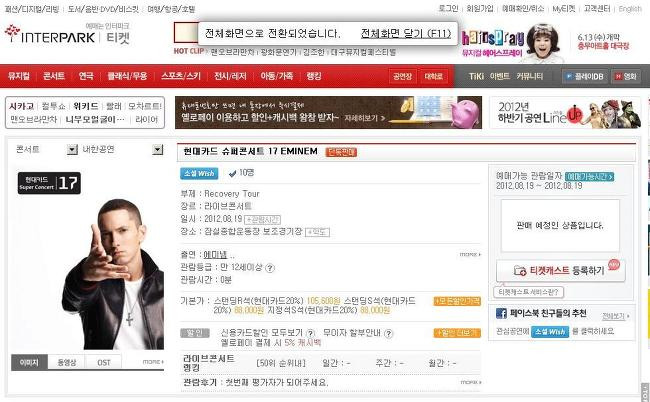Click the credit card discount help icon

pos(310,333)
